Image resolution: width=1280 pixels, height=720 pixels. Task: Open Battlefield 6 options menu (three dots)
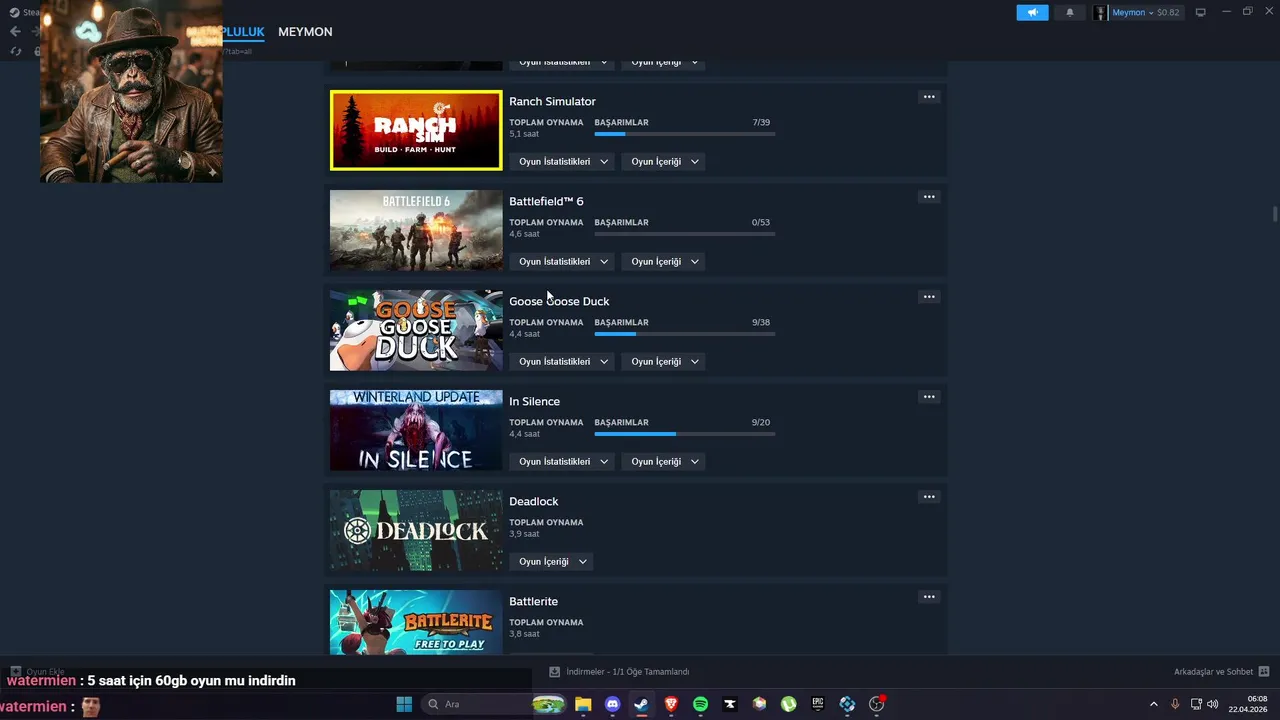pos(929,197)
